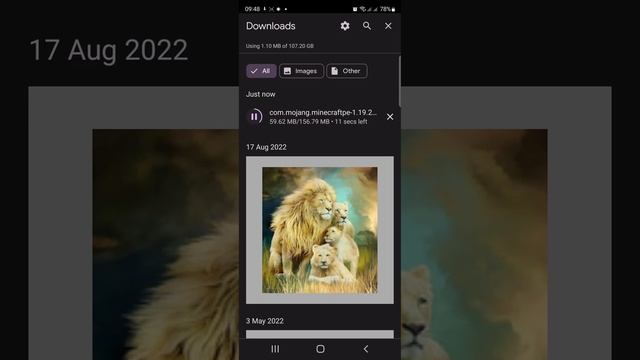This screenshot has height=360, width=640.
Task: Close the Downloads panel
Action: 388,26
